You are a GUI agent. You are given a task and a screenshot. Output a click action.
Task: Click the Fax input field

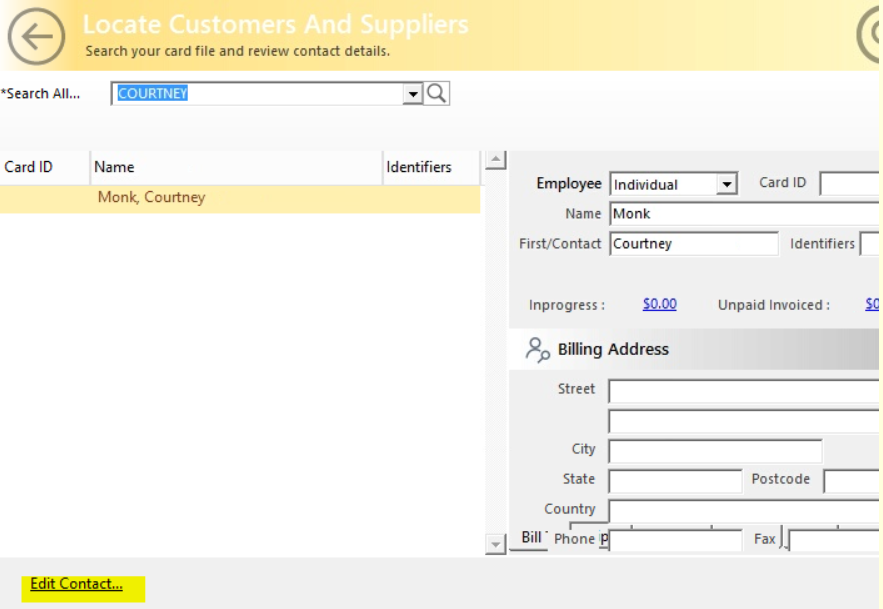tap(833, 540)
